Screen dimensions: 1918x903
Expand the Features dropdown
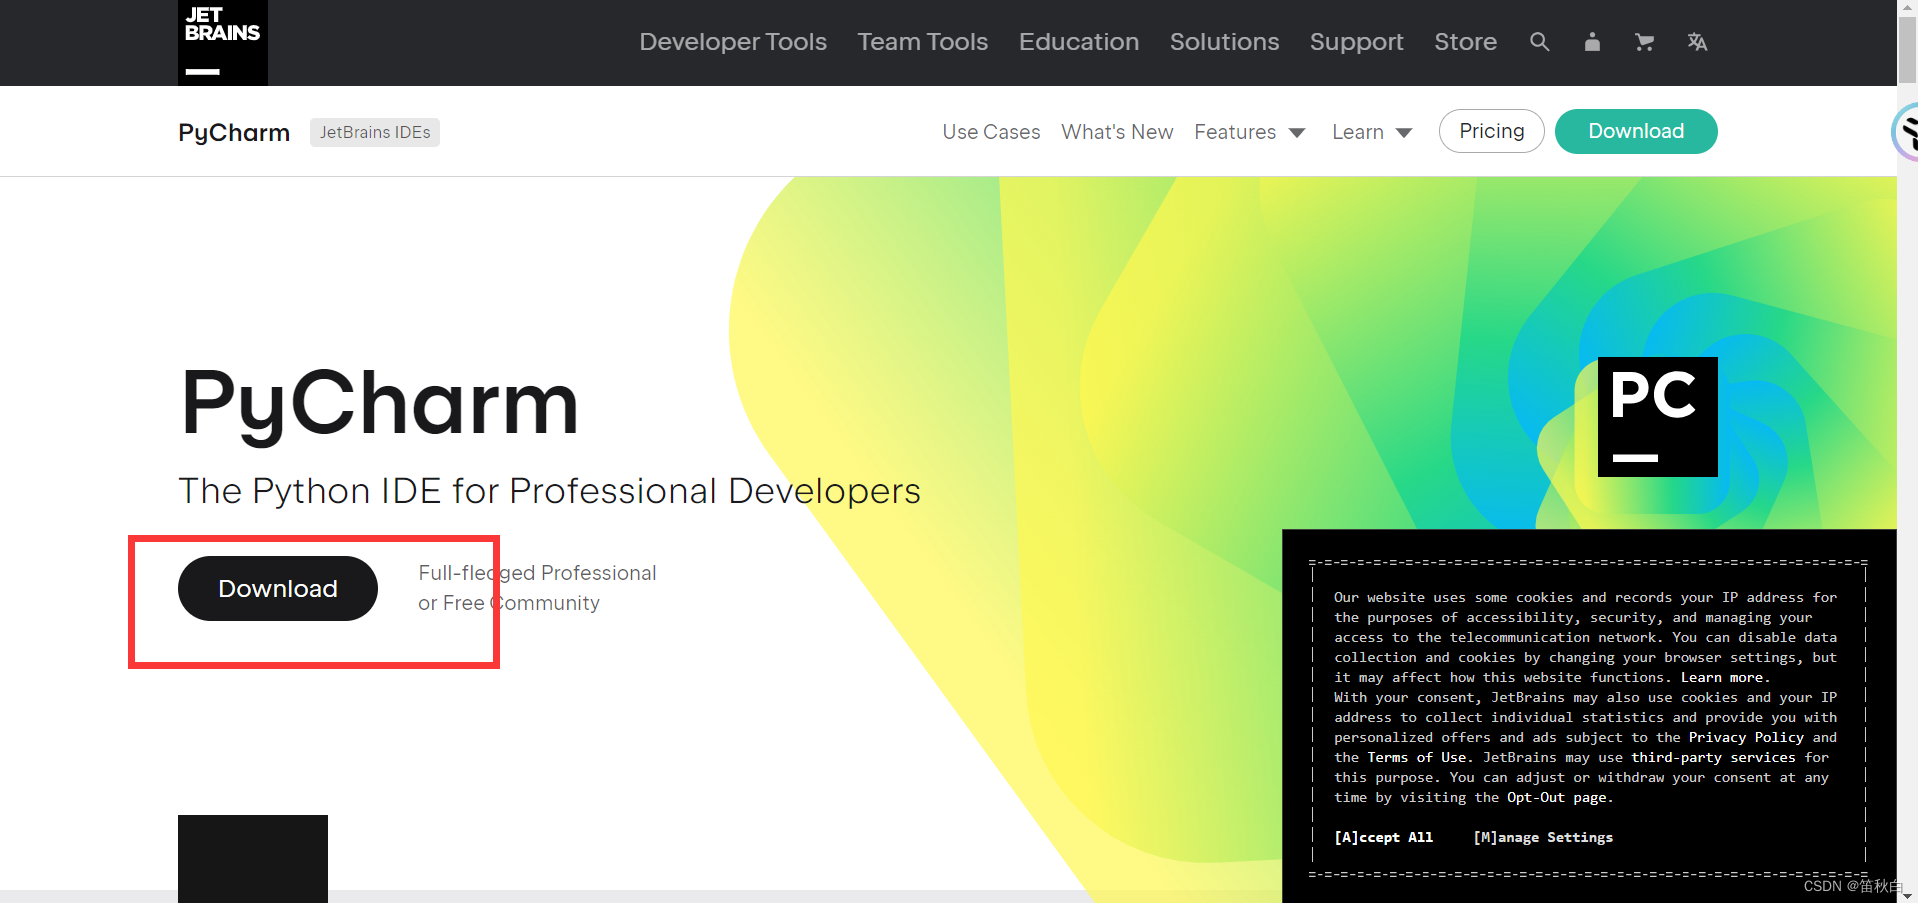pyautogui.click(x=1250, y=132)
